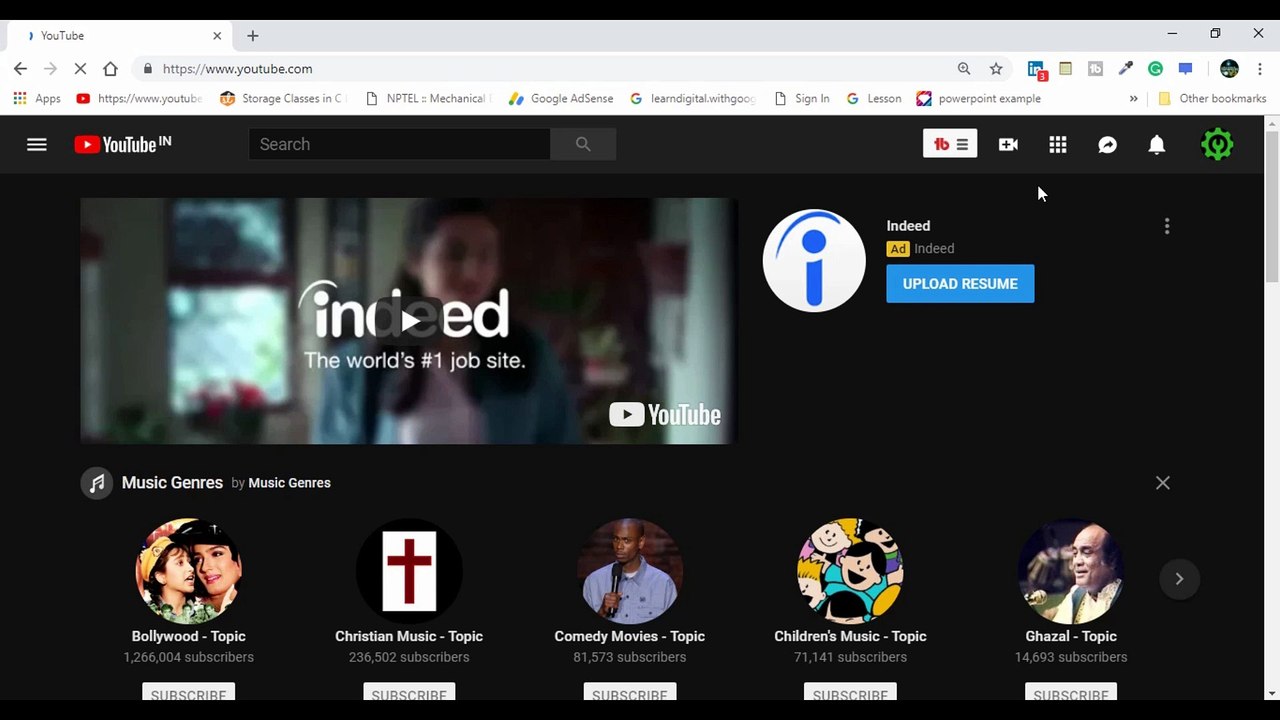Screen dimensions: 1280x720
Task: Dismiss the Music Genres section
Action: 1163,482
